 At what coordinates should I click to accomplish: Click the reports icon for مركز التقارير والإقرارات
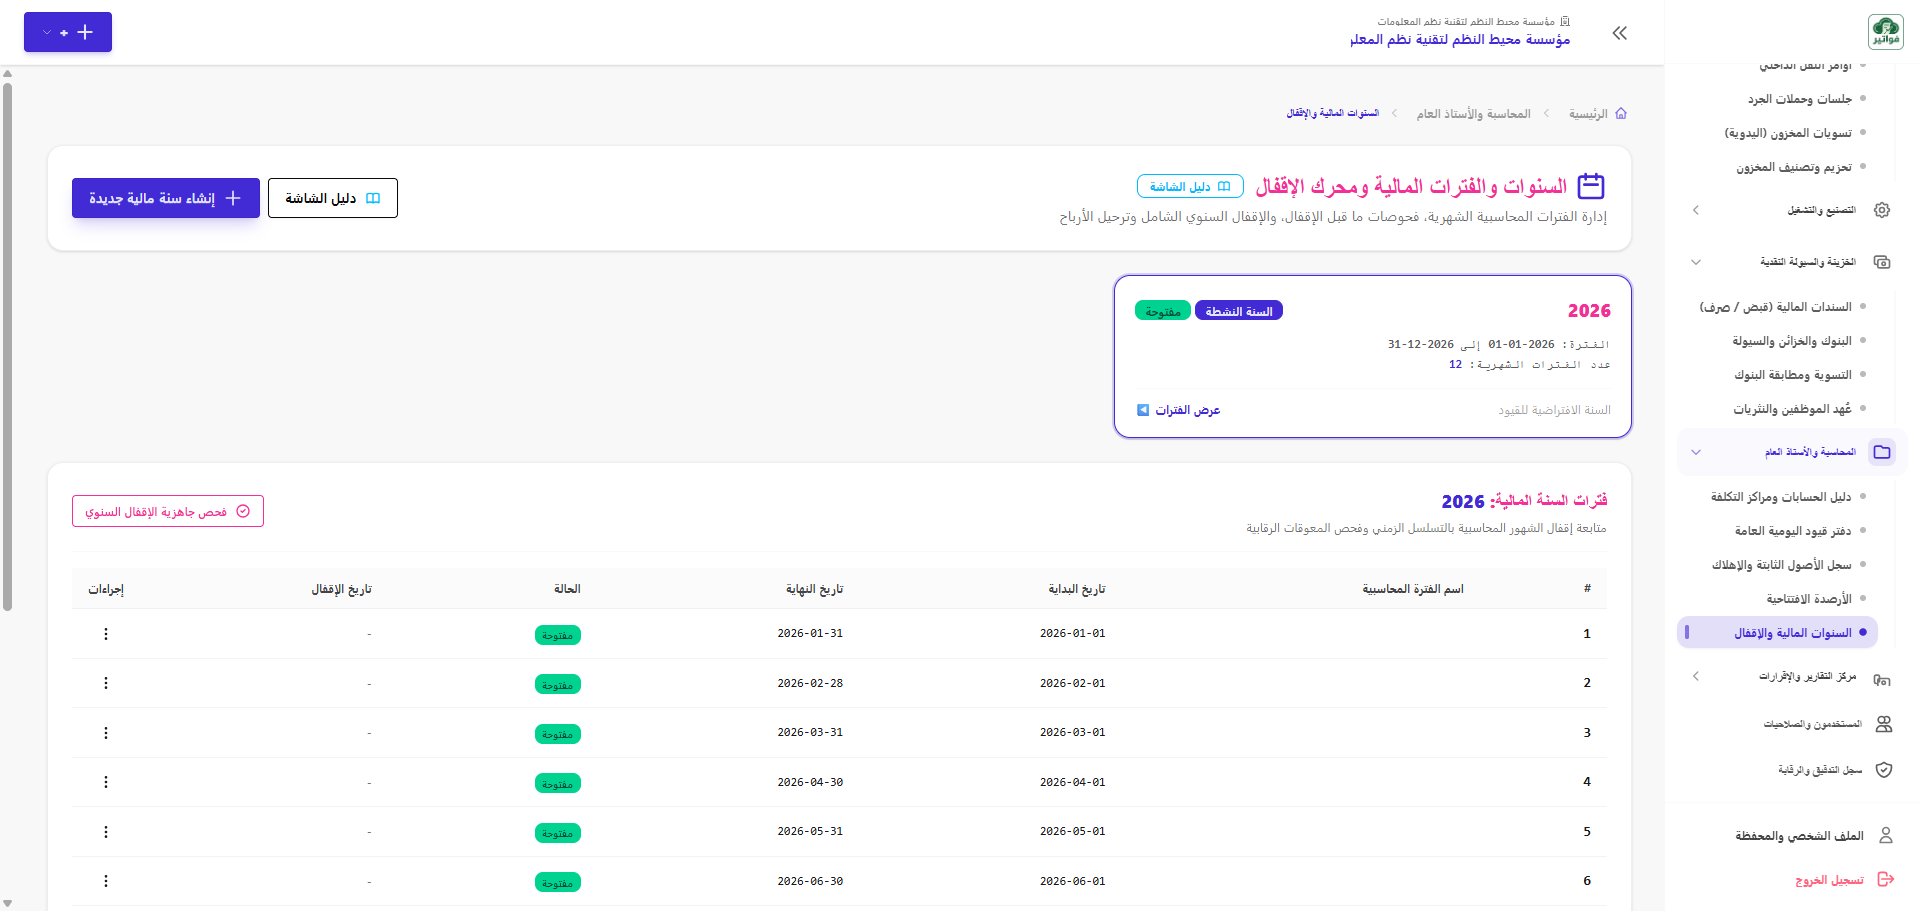(1882, 680)
